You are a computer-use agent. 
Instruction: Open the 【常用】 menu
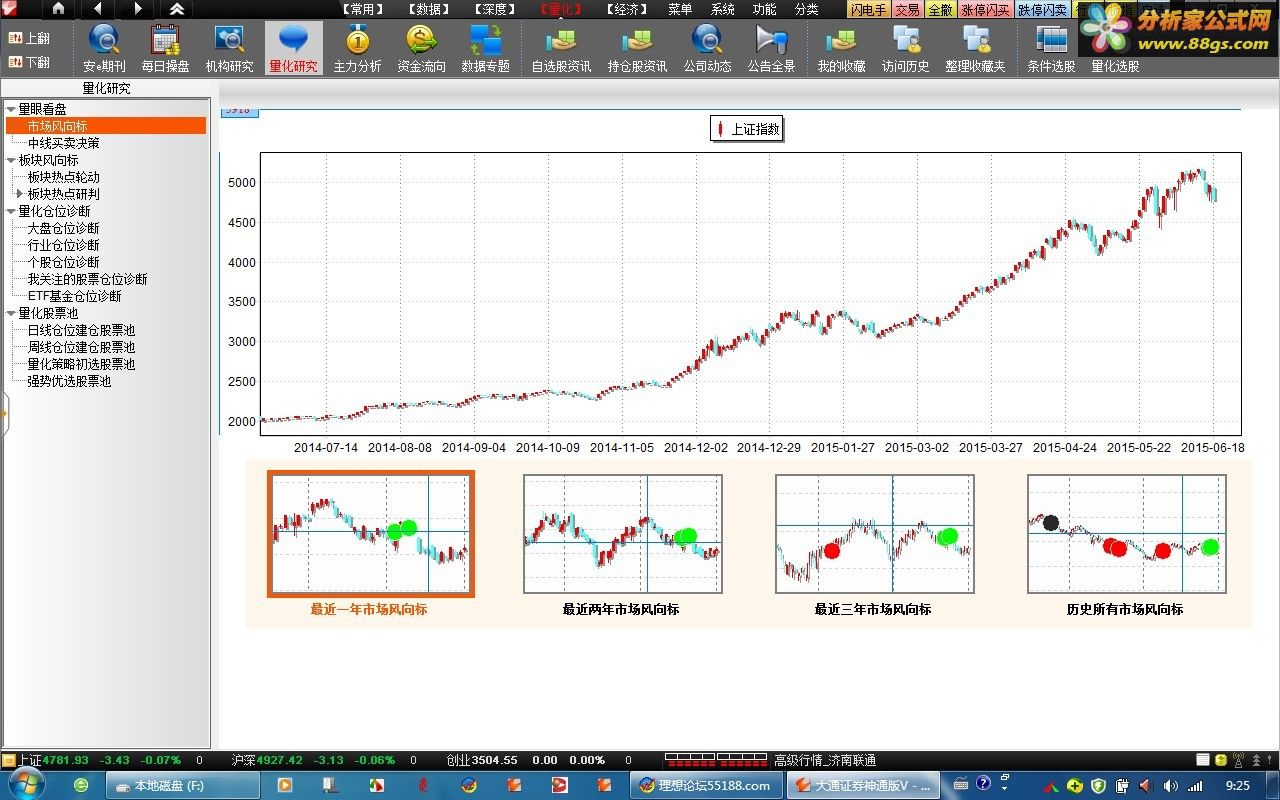(x=363, y=9)
